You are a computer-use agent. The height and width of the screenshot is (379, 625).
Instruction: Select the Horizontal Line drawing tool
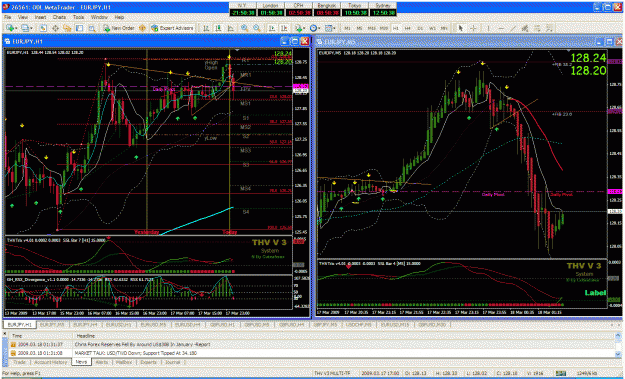(x=501, y=28)
